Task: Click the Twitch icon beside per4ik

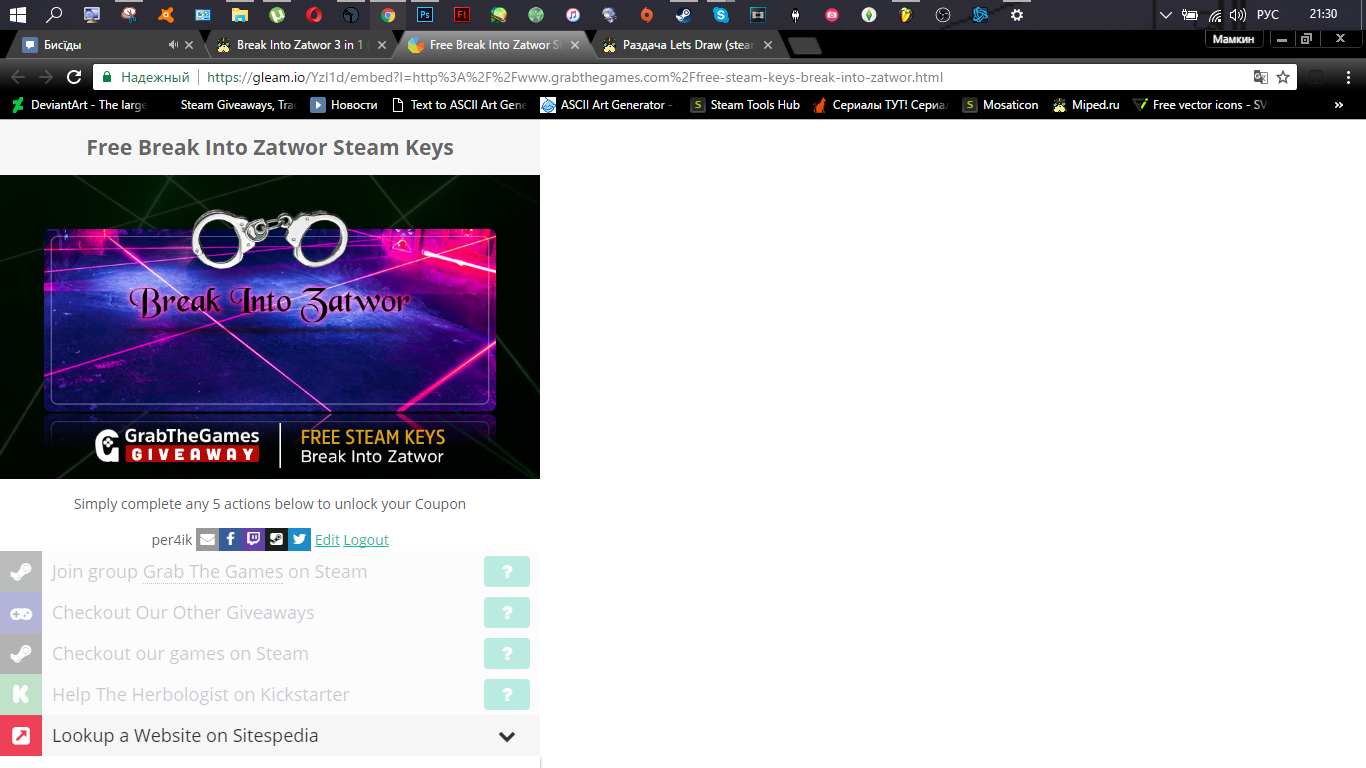Action: click(253, 539)
